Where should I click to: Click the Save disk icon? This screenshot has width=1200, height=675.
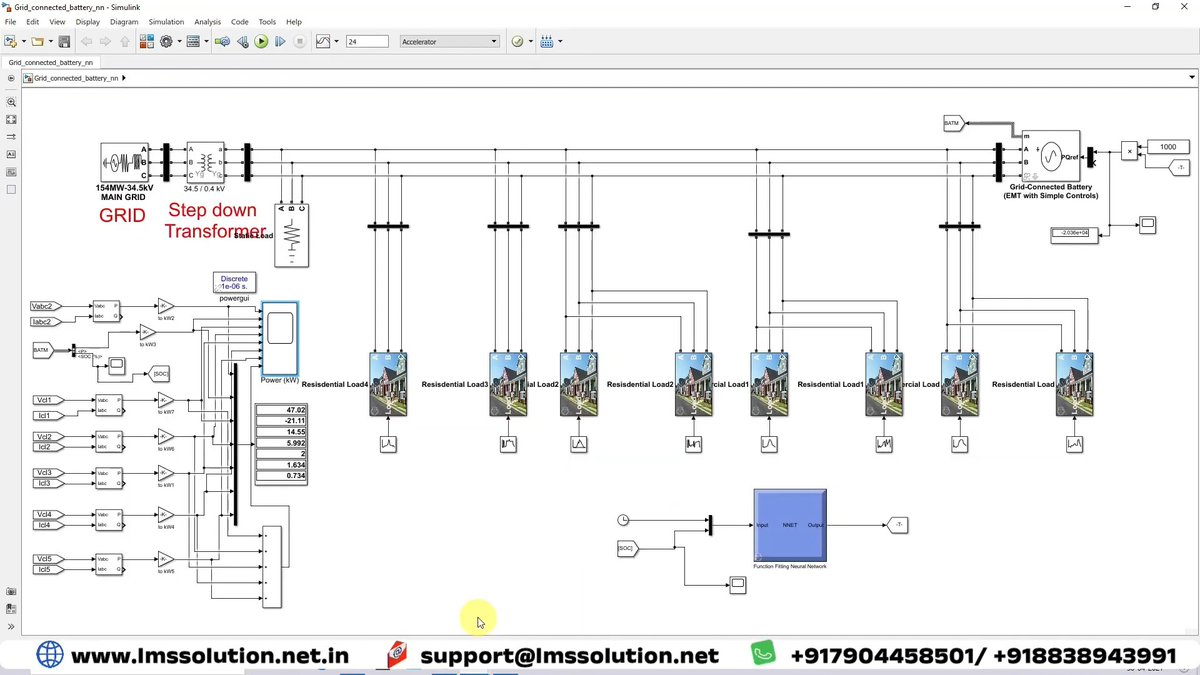click(64, 41)
